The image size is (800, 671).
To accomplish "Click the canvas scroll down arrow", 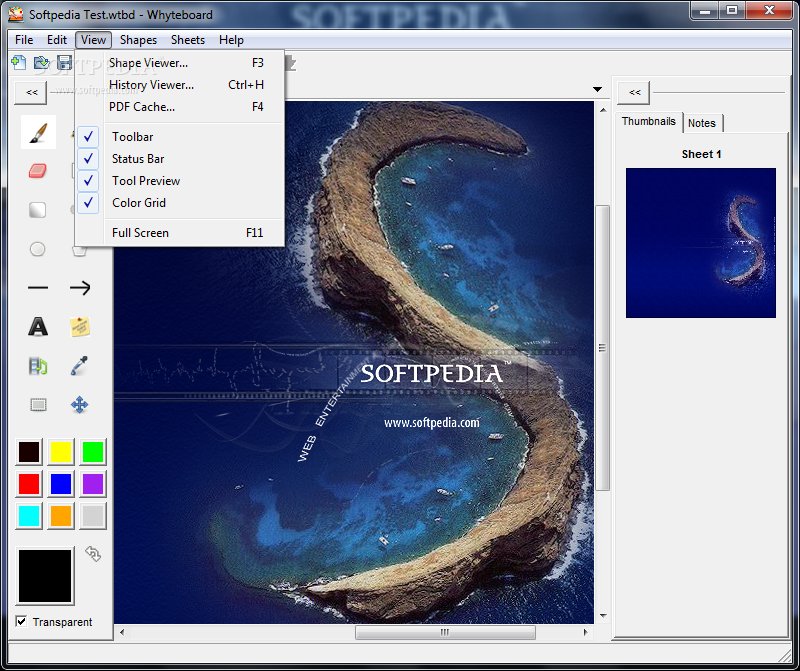I will (x=603, y=616).
